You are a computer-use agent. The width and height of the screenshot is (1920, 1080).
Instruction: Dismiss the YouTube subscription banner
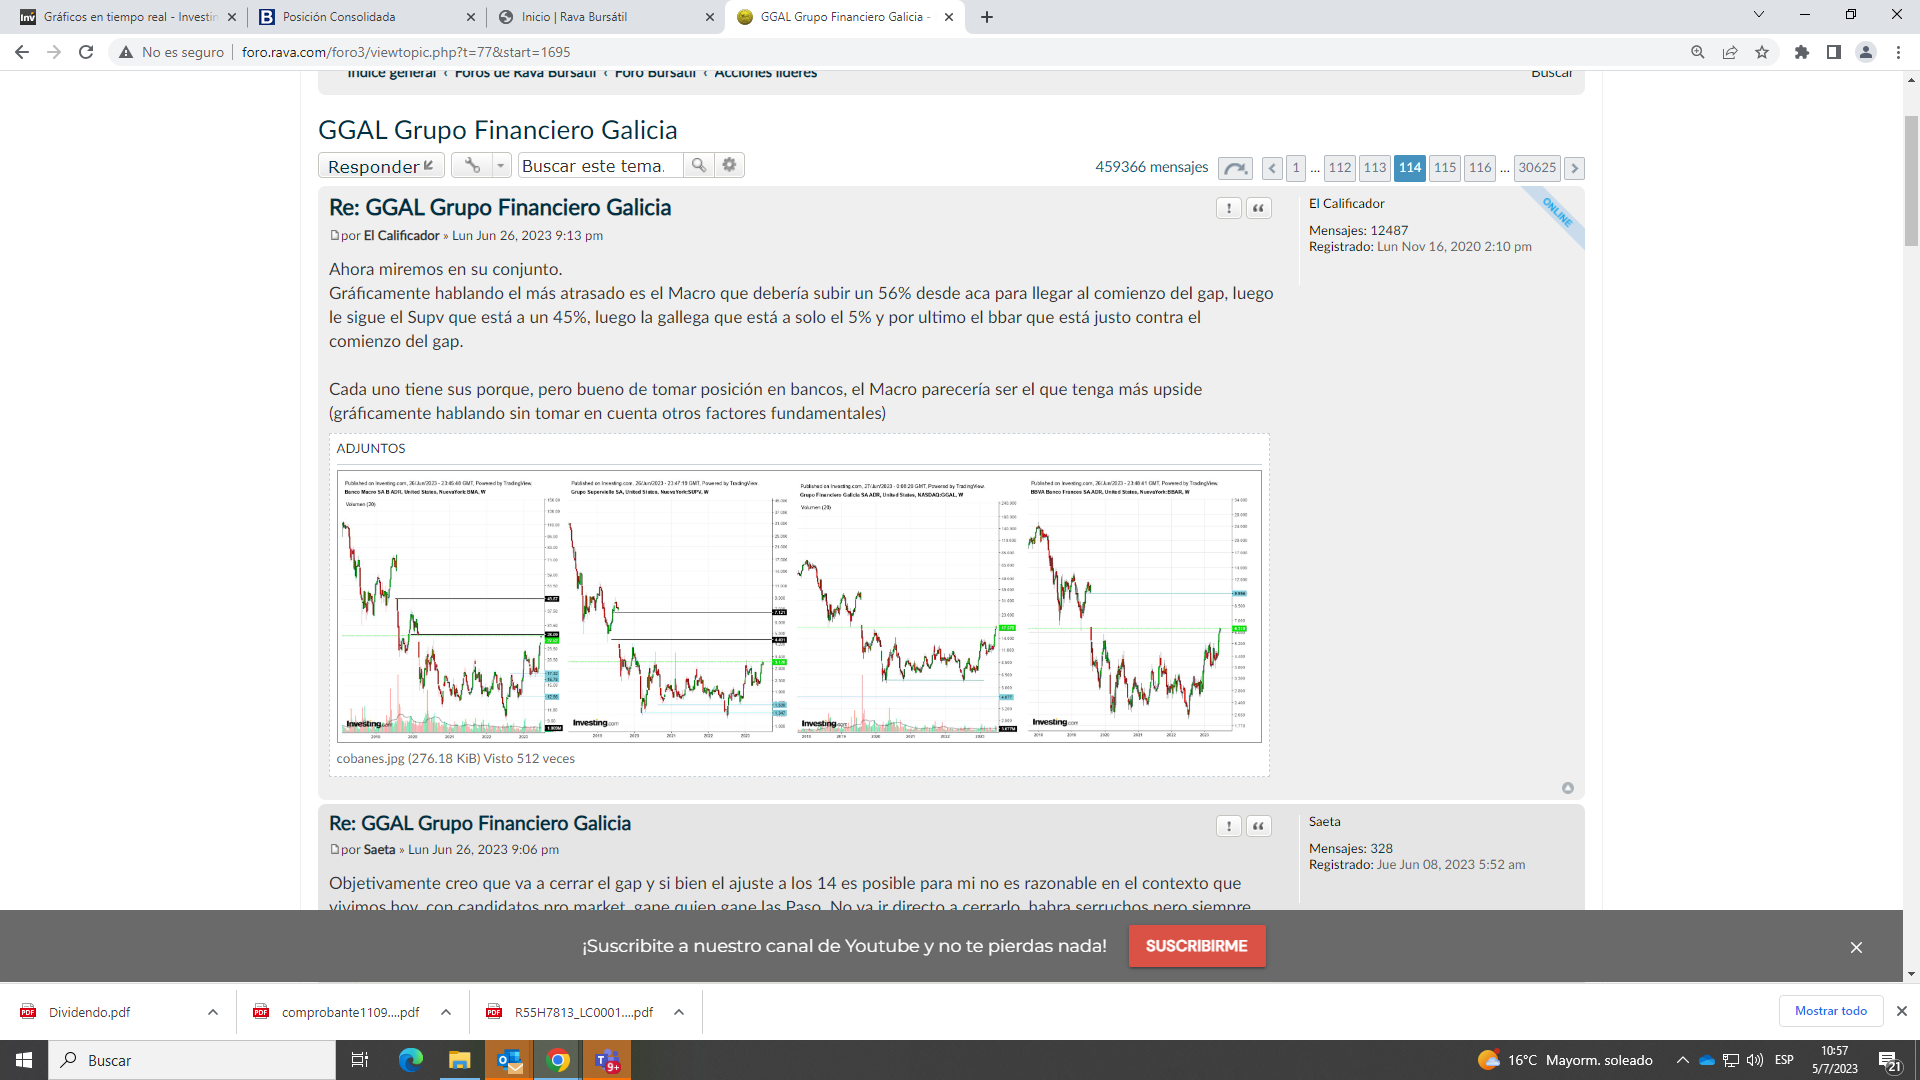click(x=1856, y=947)
